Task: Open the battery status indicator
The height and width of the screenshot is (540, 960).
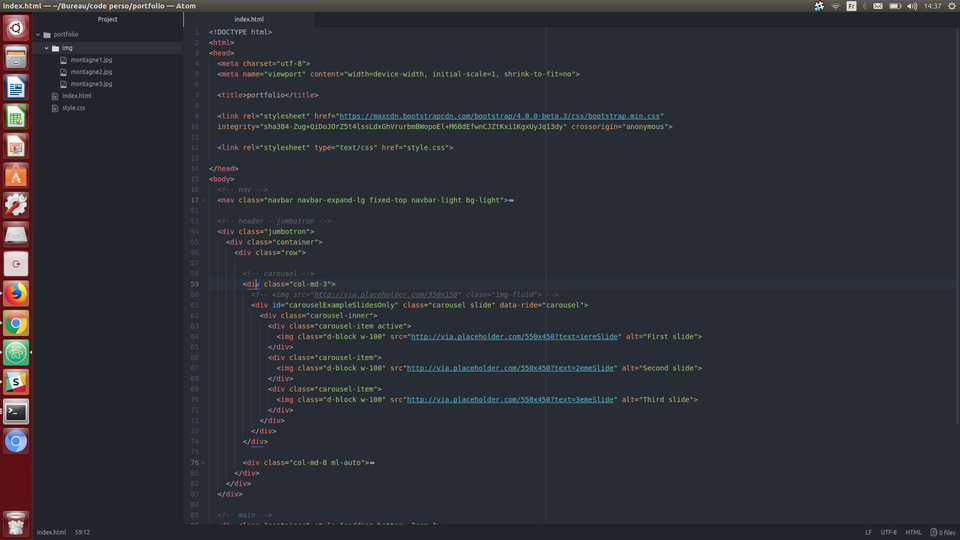Action: coord(894,6)
